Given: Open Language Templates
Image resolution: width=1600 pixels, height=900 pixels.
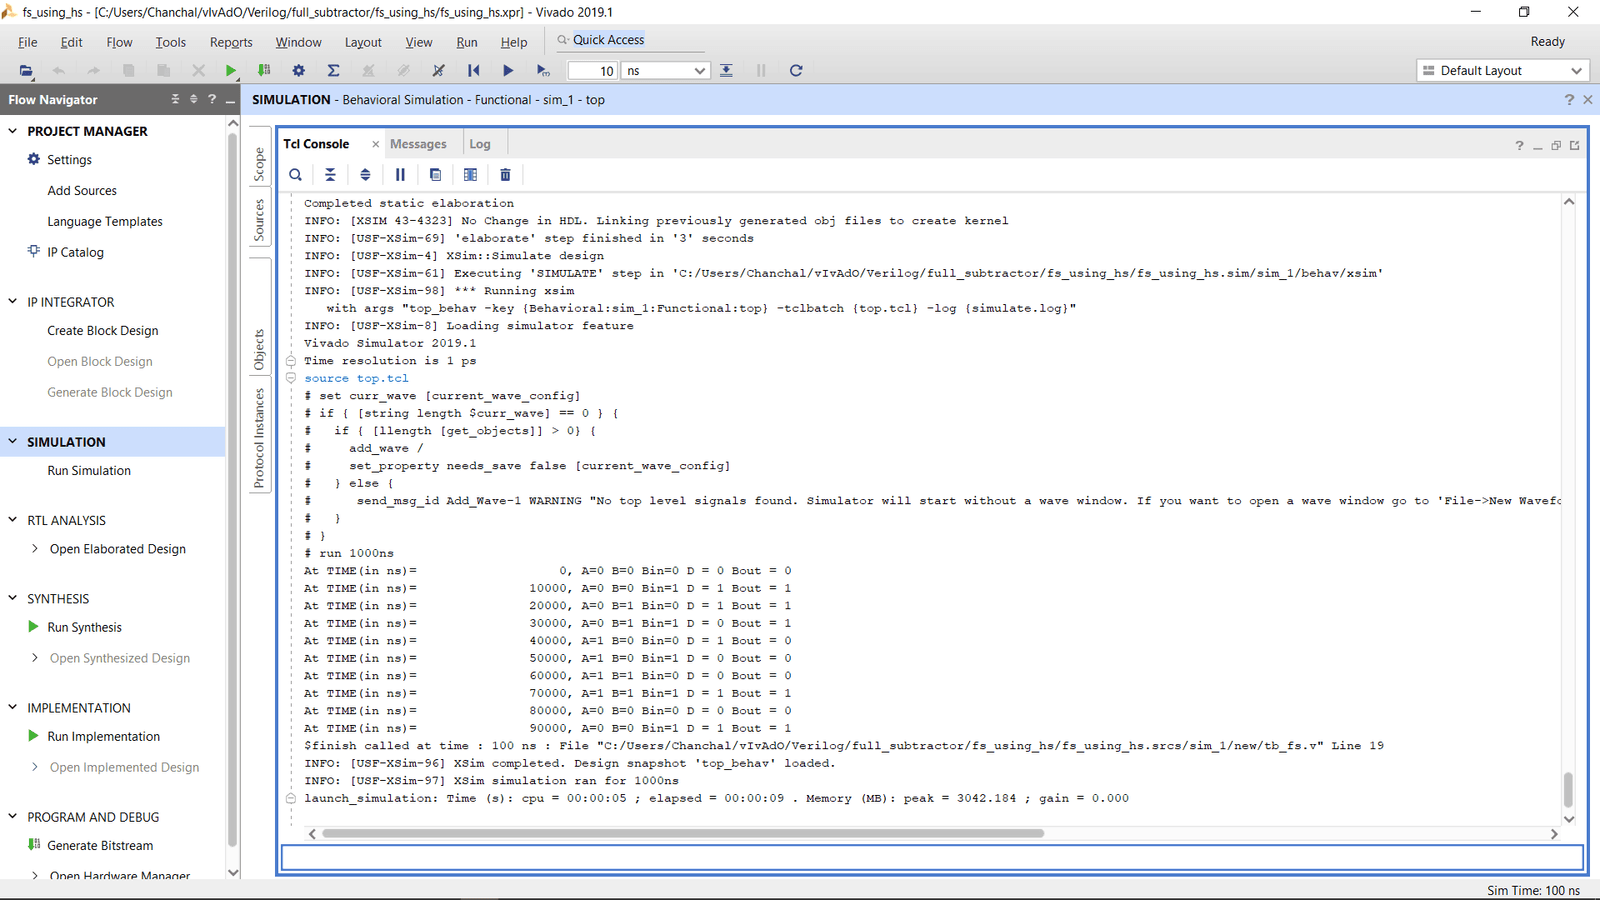Looking at the screenshot, I should click(x=105, y=221).
